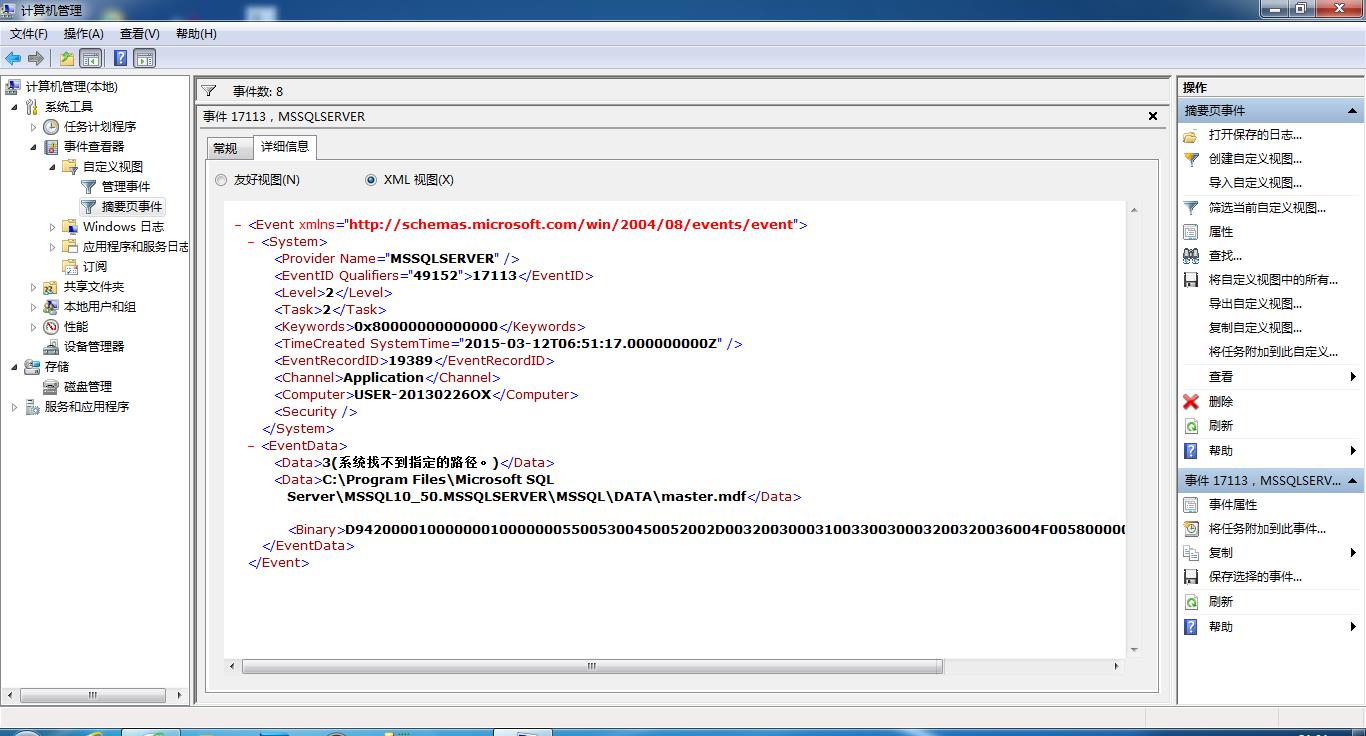Click the 将任务附加到此事件 icon
Viewport: 1366px width, 736px height.
click(1191, 529)
